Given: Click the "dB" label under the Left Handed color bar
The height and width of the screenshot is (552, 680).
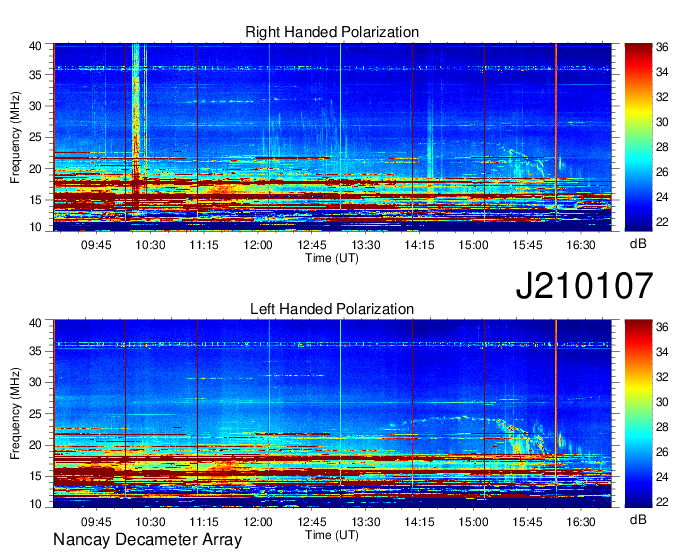Looking at the screenshot, I should (x=638, y=519).
